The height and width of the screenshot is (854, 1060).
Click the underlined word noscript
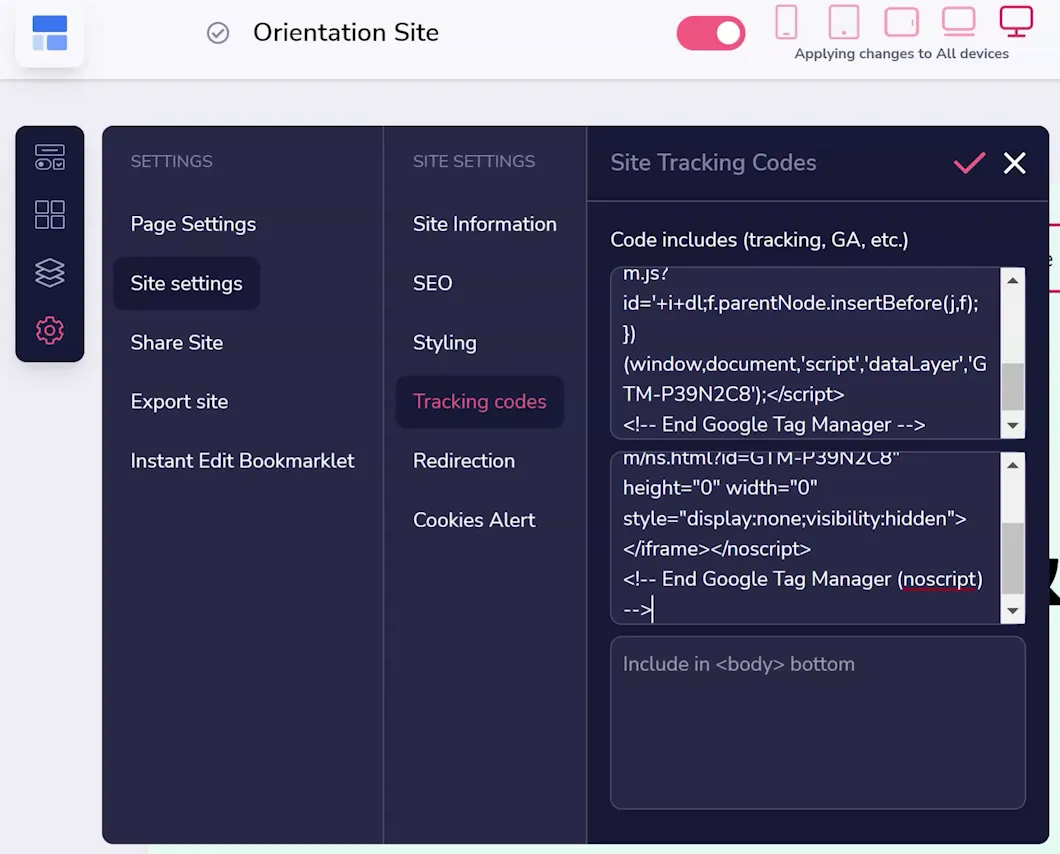coord(940,579)
